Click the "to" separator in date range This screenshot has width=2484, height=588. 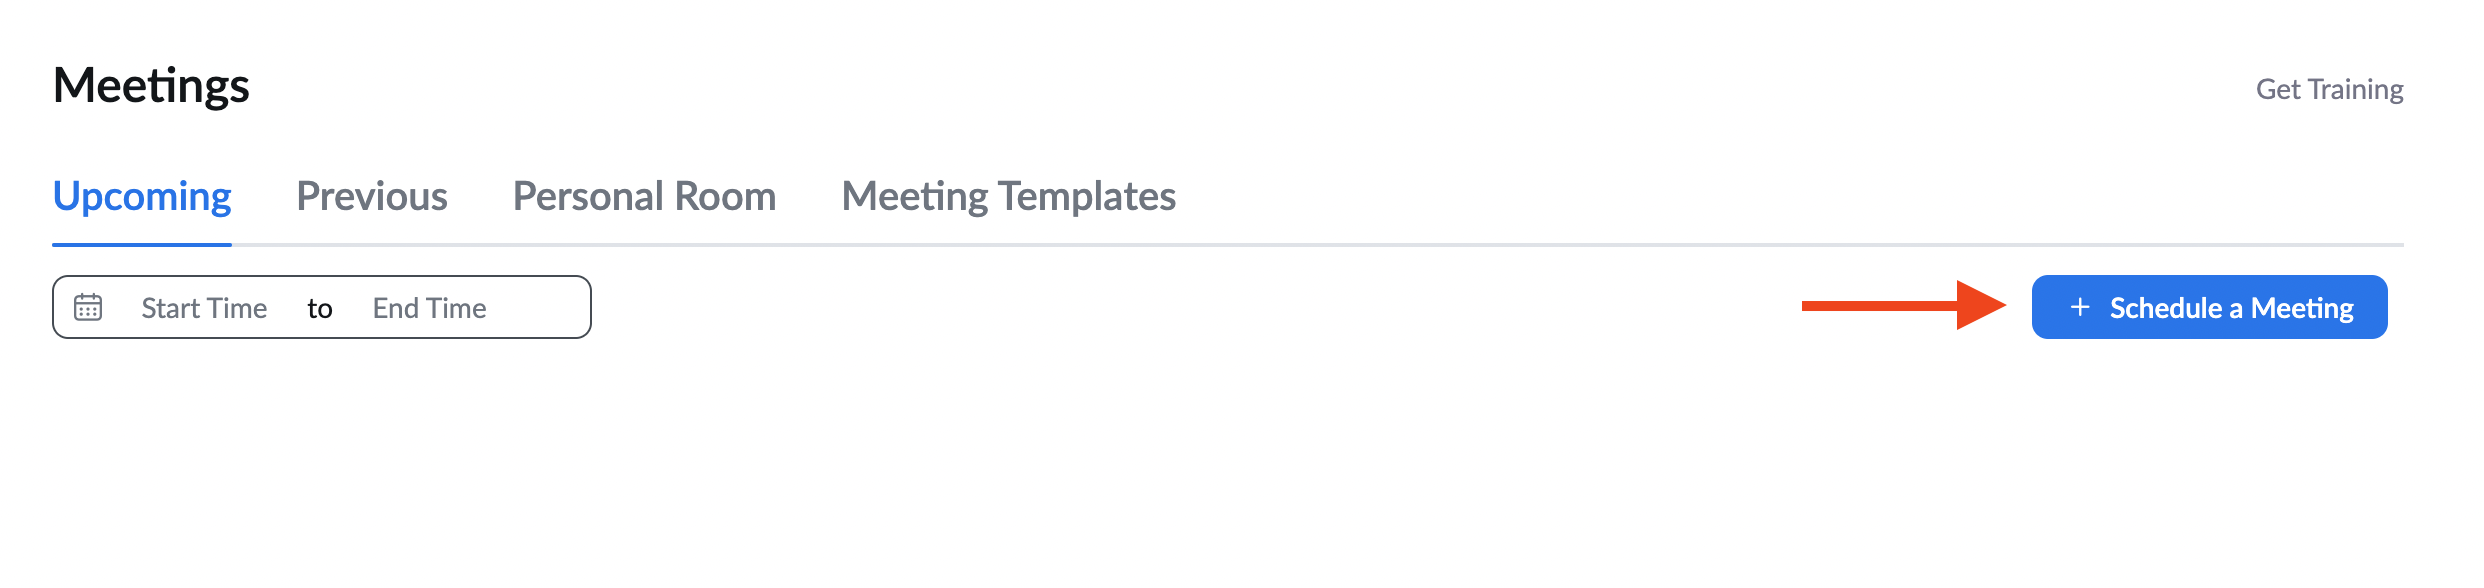click(x=320, y=308)
